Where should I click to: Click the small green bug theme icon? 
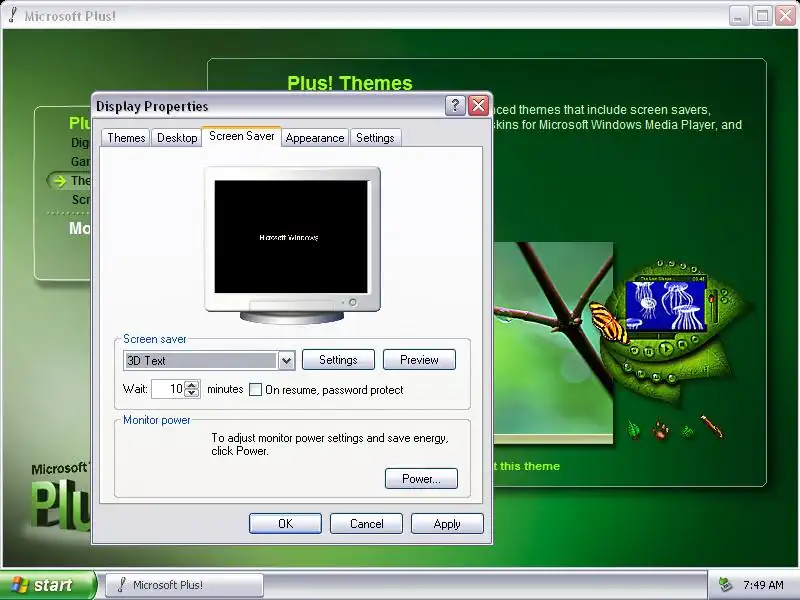687,431
